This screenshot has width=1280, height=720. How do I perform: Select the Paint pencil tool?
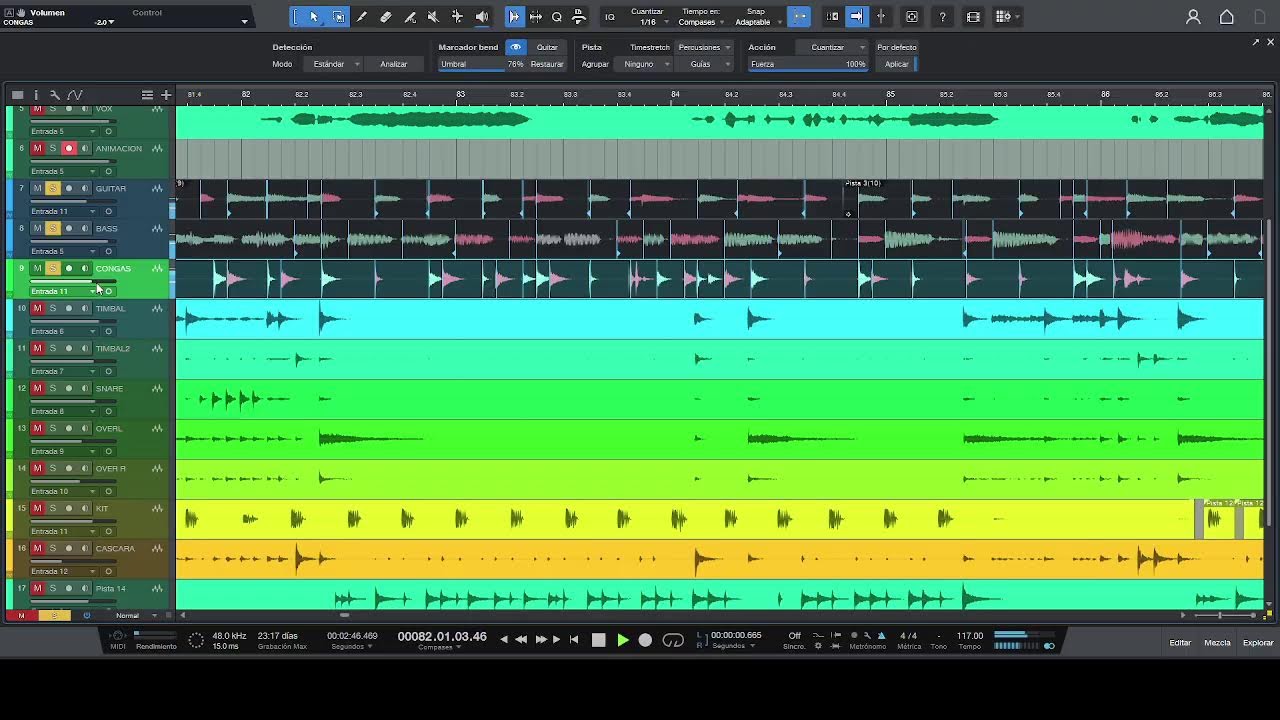pyautogui.click(x=410, y=17)
